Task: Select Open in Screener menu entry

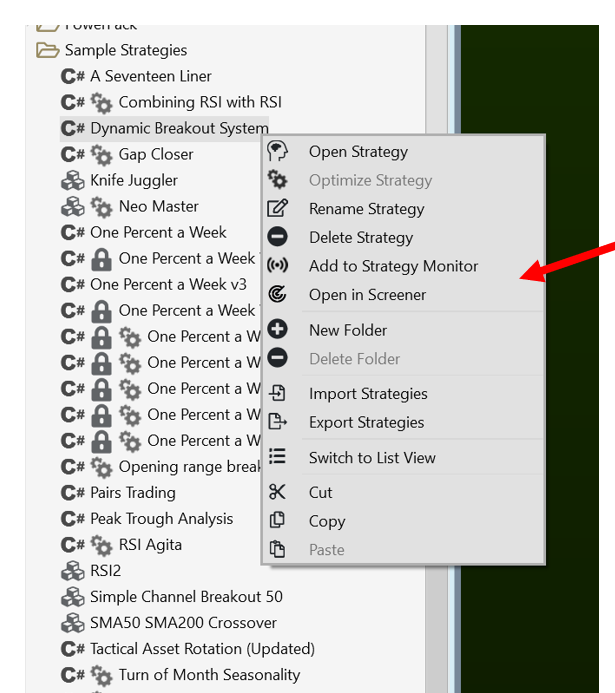Action: coord(367,295)
